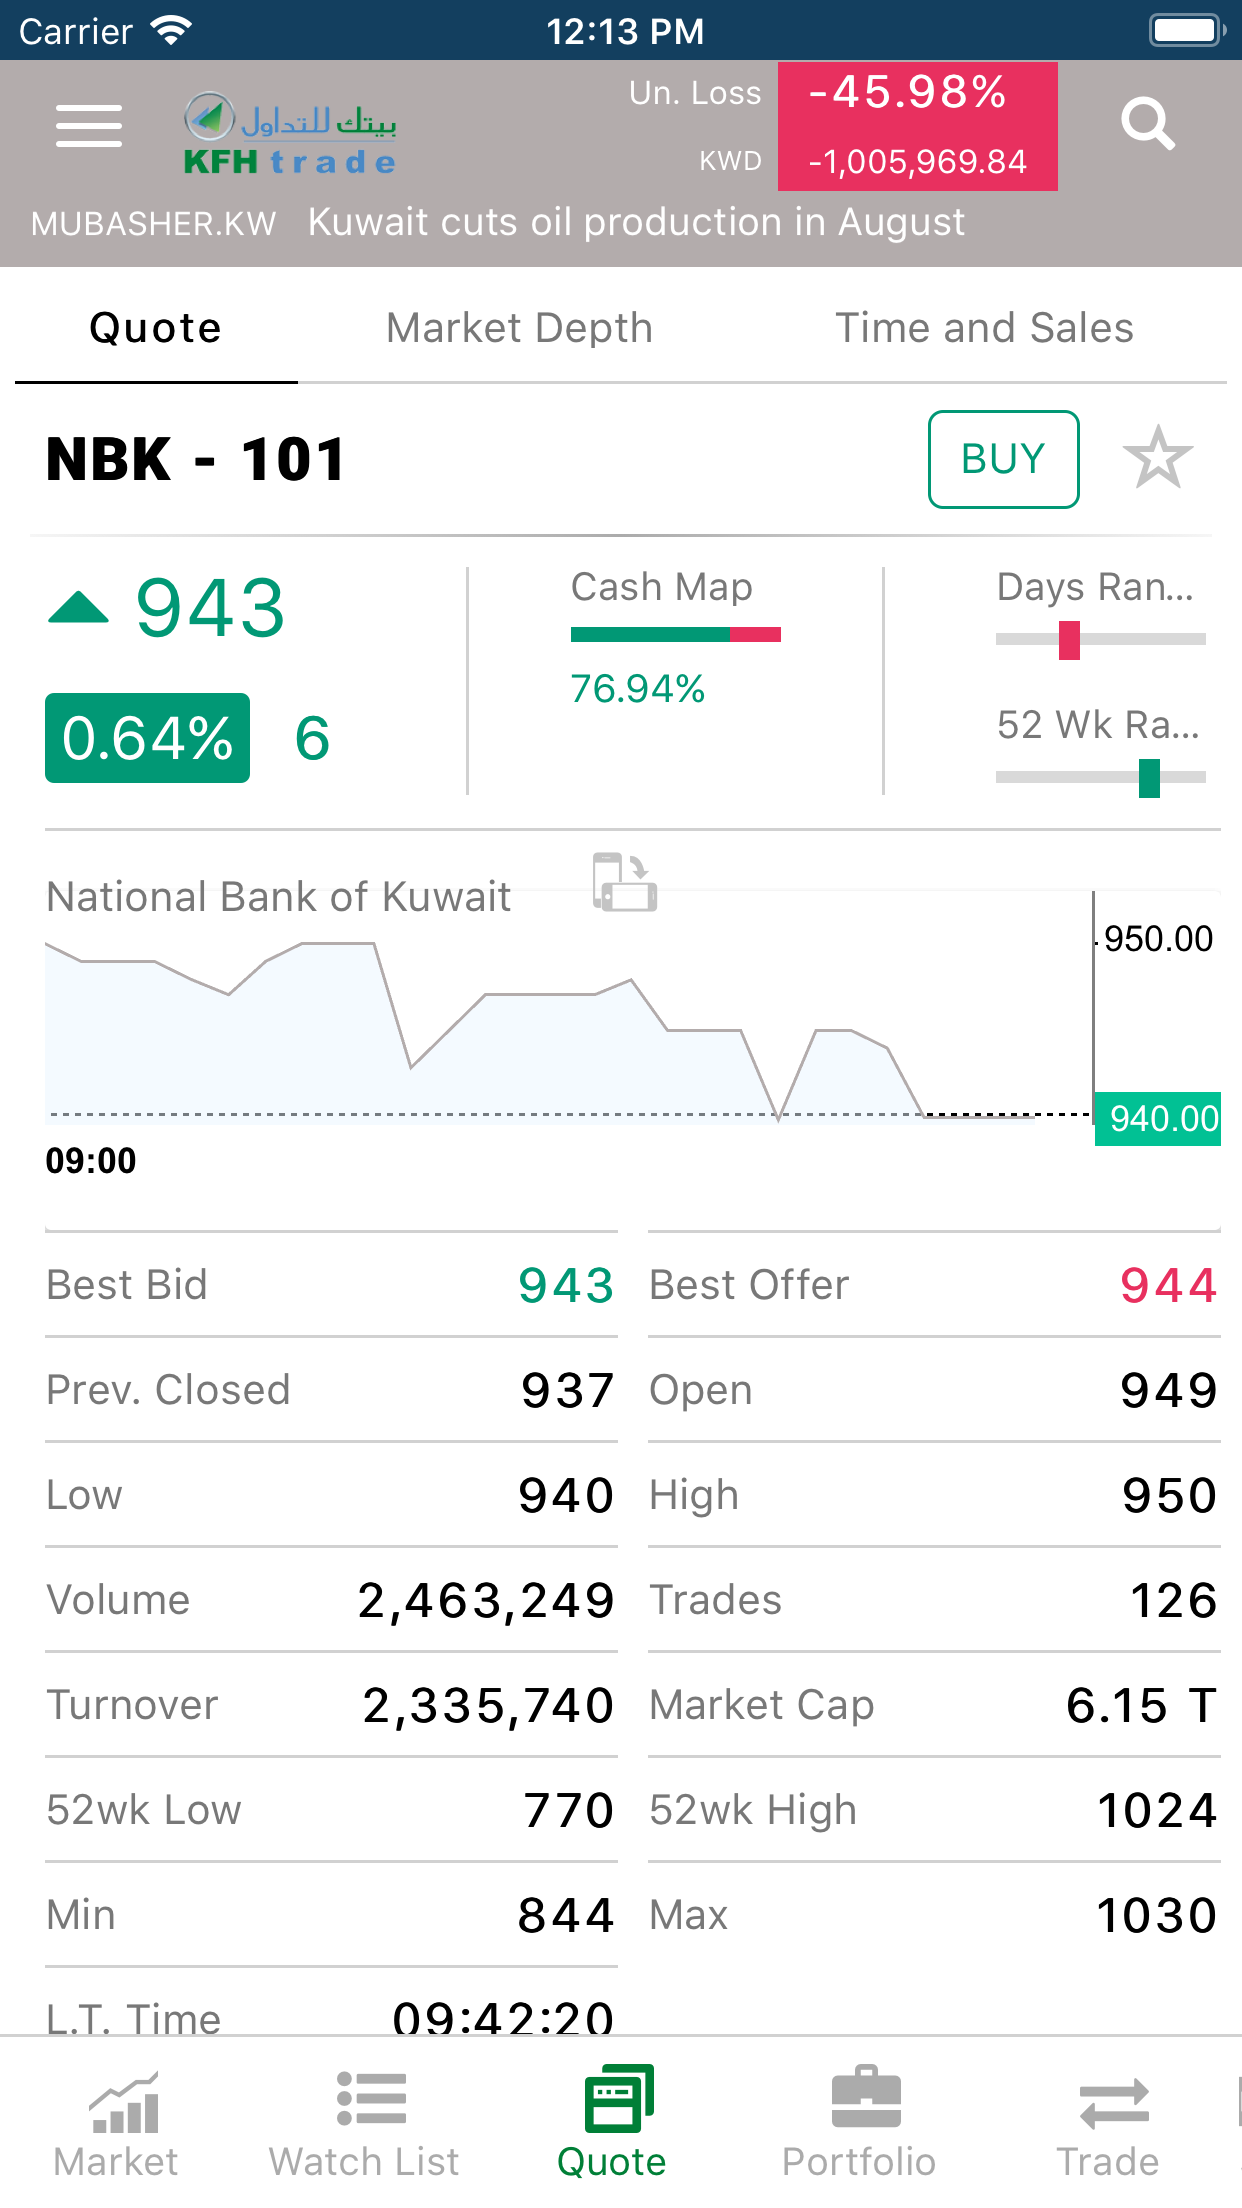Switch to Time and Sales tab
Image resolution: width=1242 pixels, height=2208 pixels.
click(x=985, y=328)
